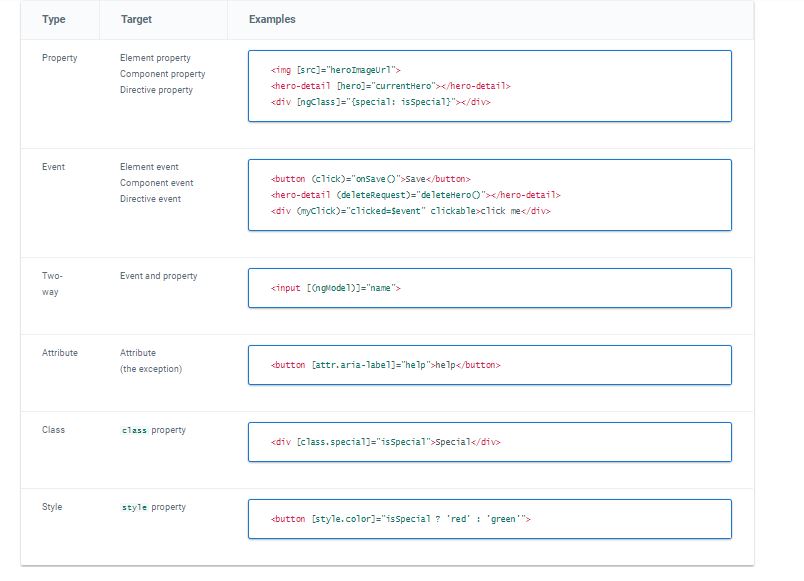The image size is (804, 581).
Task: Click the Target column header
Action: [136, 20]
